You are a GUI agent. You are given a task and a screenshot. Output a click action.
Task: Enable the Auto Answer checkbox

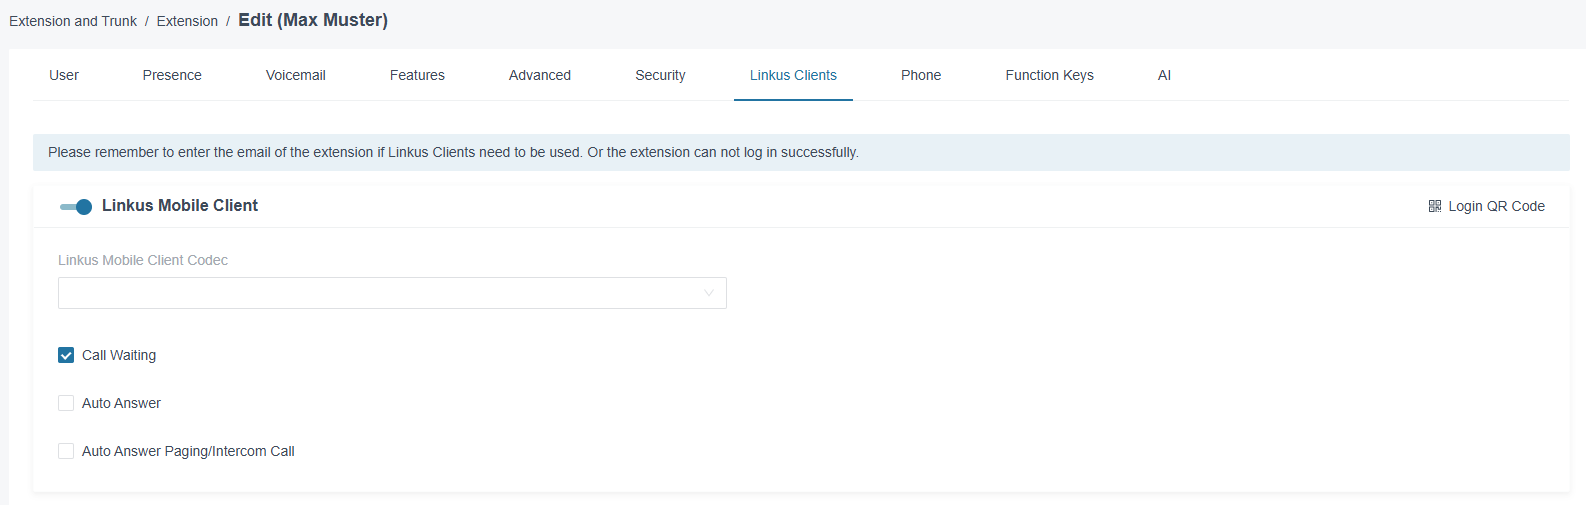[x=66, y=403]
